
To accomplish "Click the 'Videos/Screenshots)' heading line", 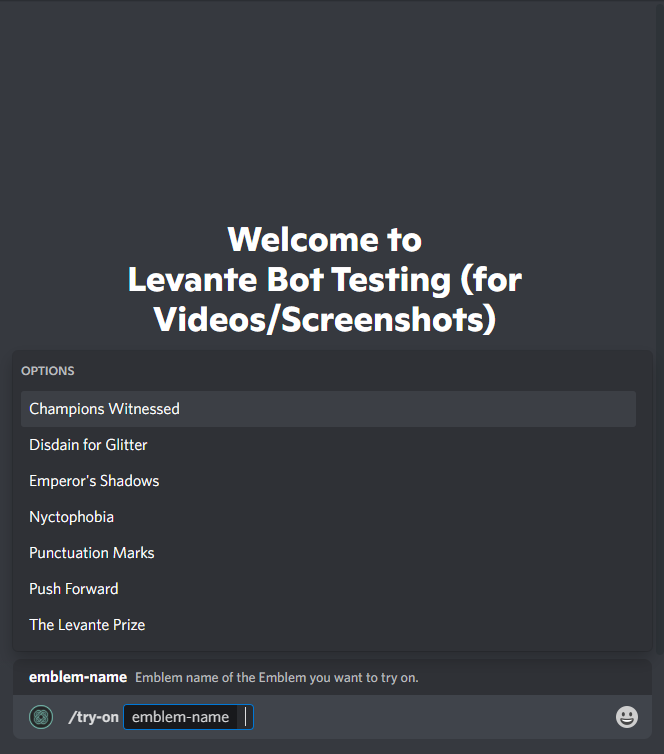I will pyautogui.click(x=325, y=319).
